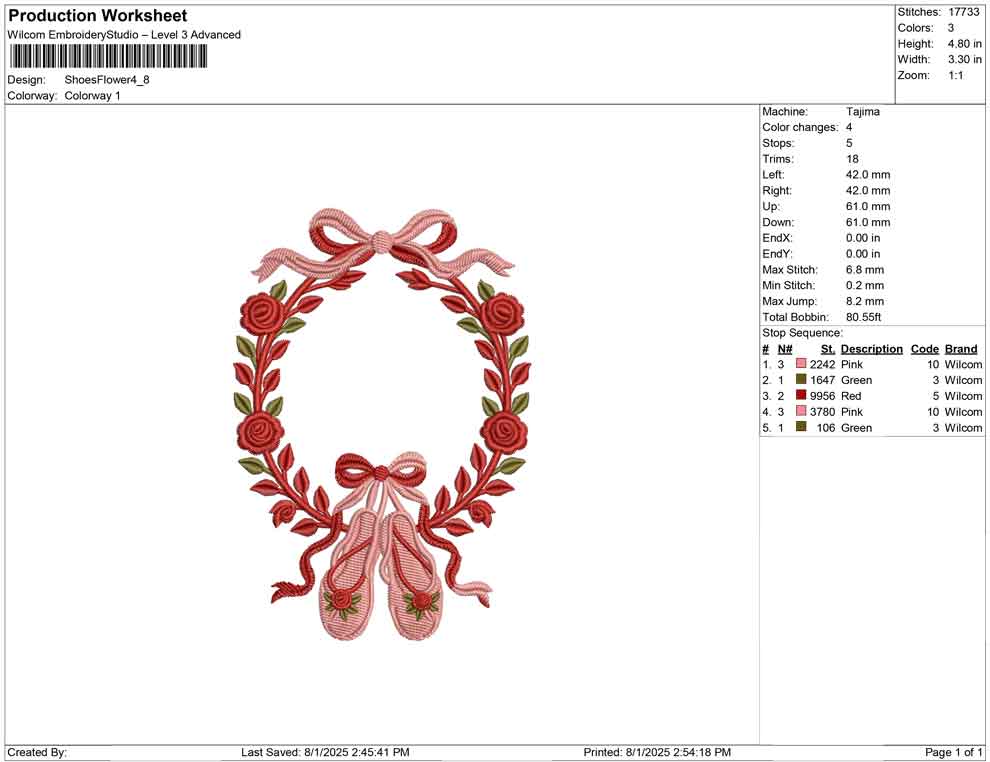Image resolution: width=990 pixels, height=762 pixels.
Task: Click the Height value '4.80 in'
Action: (964, 44)
